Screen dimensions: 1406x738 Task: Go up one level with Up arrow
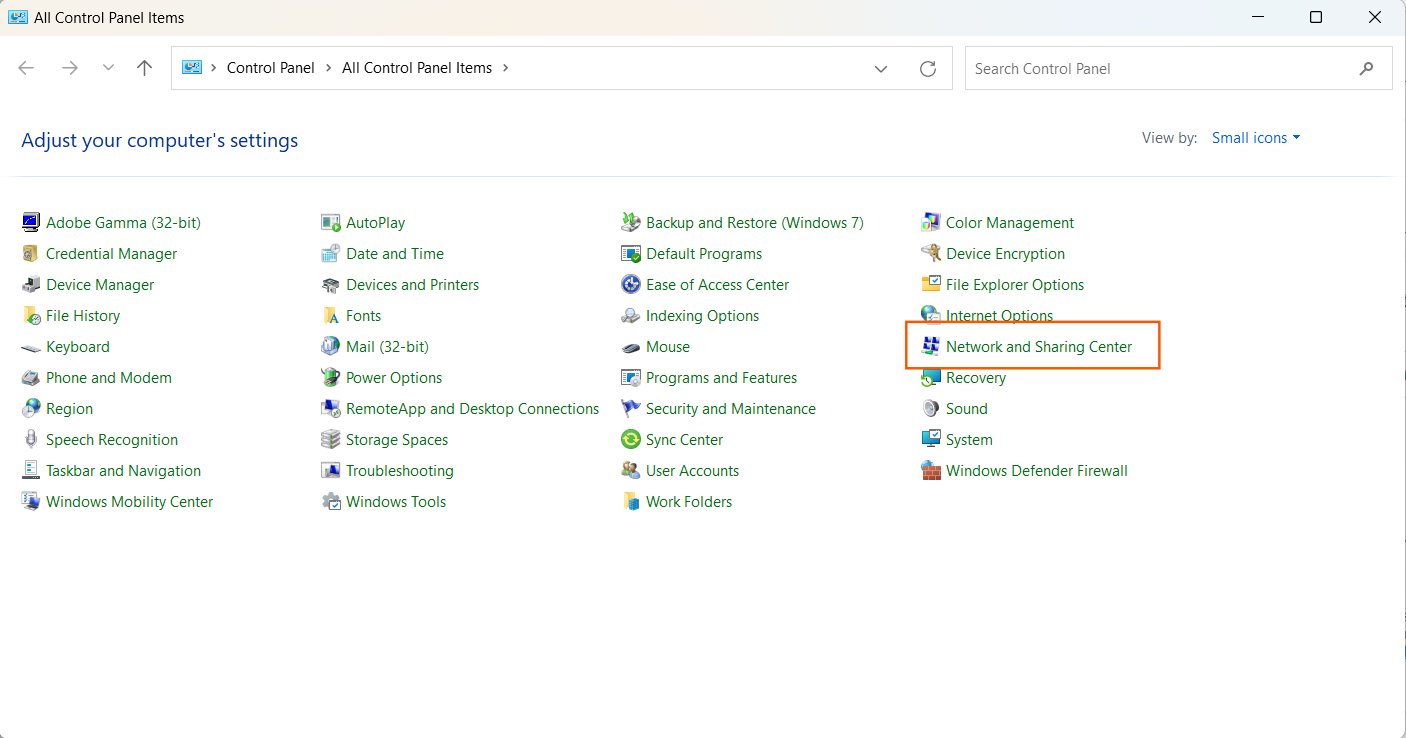pos(145,68)
